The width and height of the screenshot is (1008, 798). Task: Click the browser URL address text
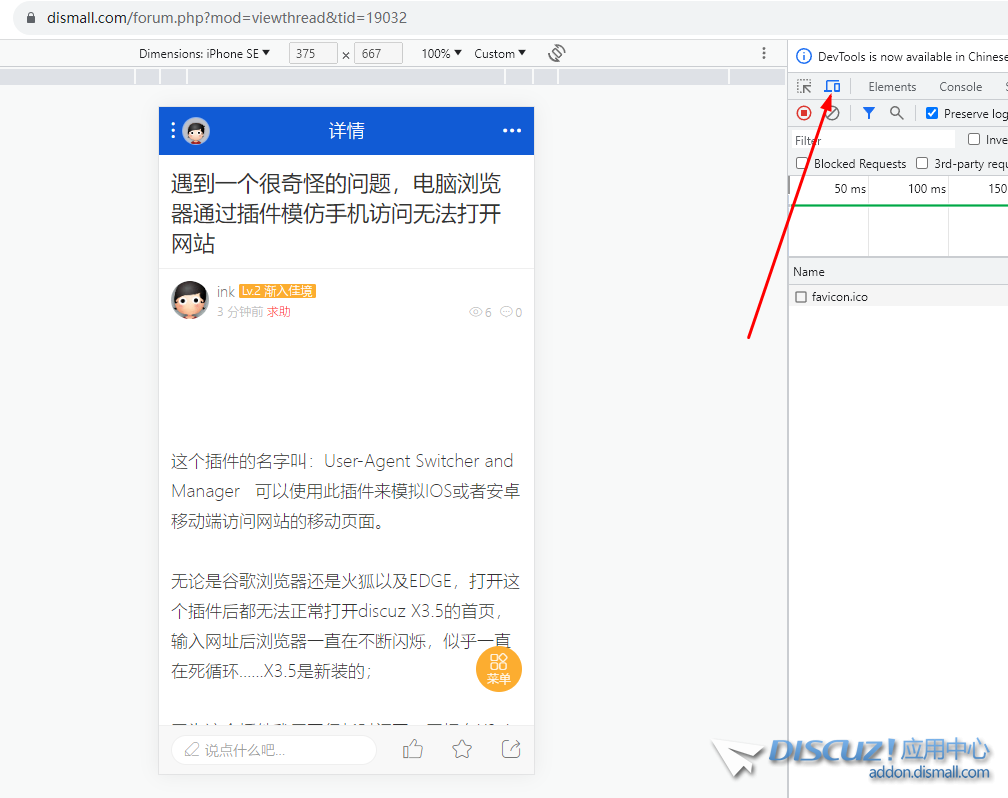click(227, 18)
